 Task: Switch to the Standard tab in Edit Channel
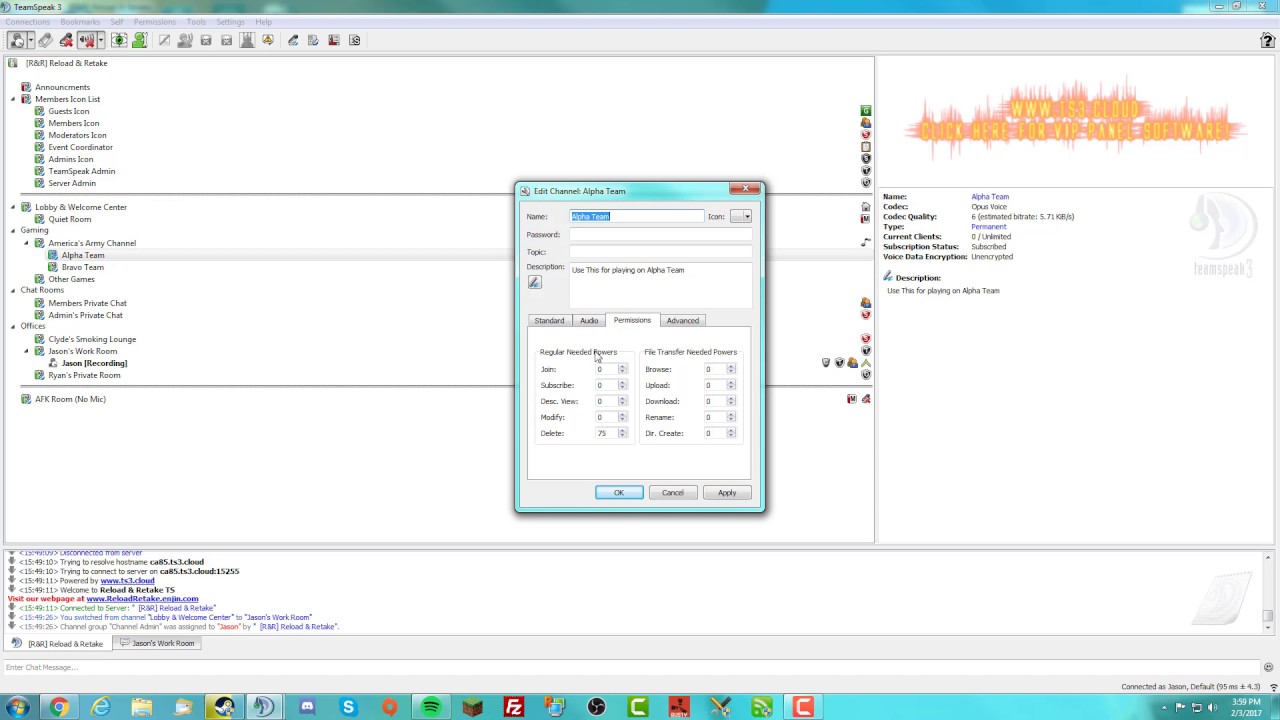[549, 320]
